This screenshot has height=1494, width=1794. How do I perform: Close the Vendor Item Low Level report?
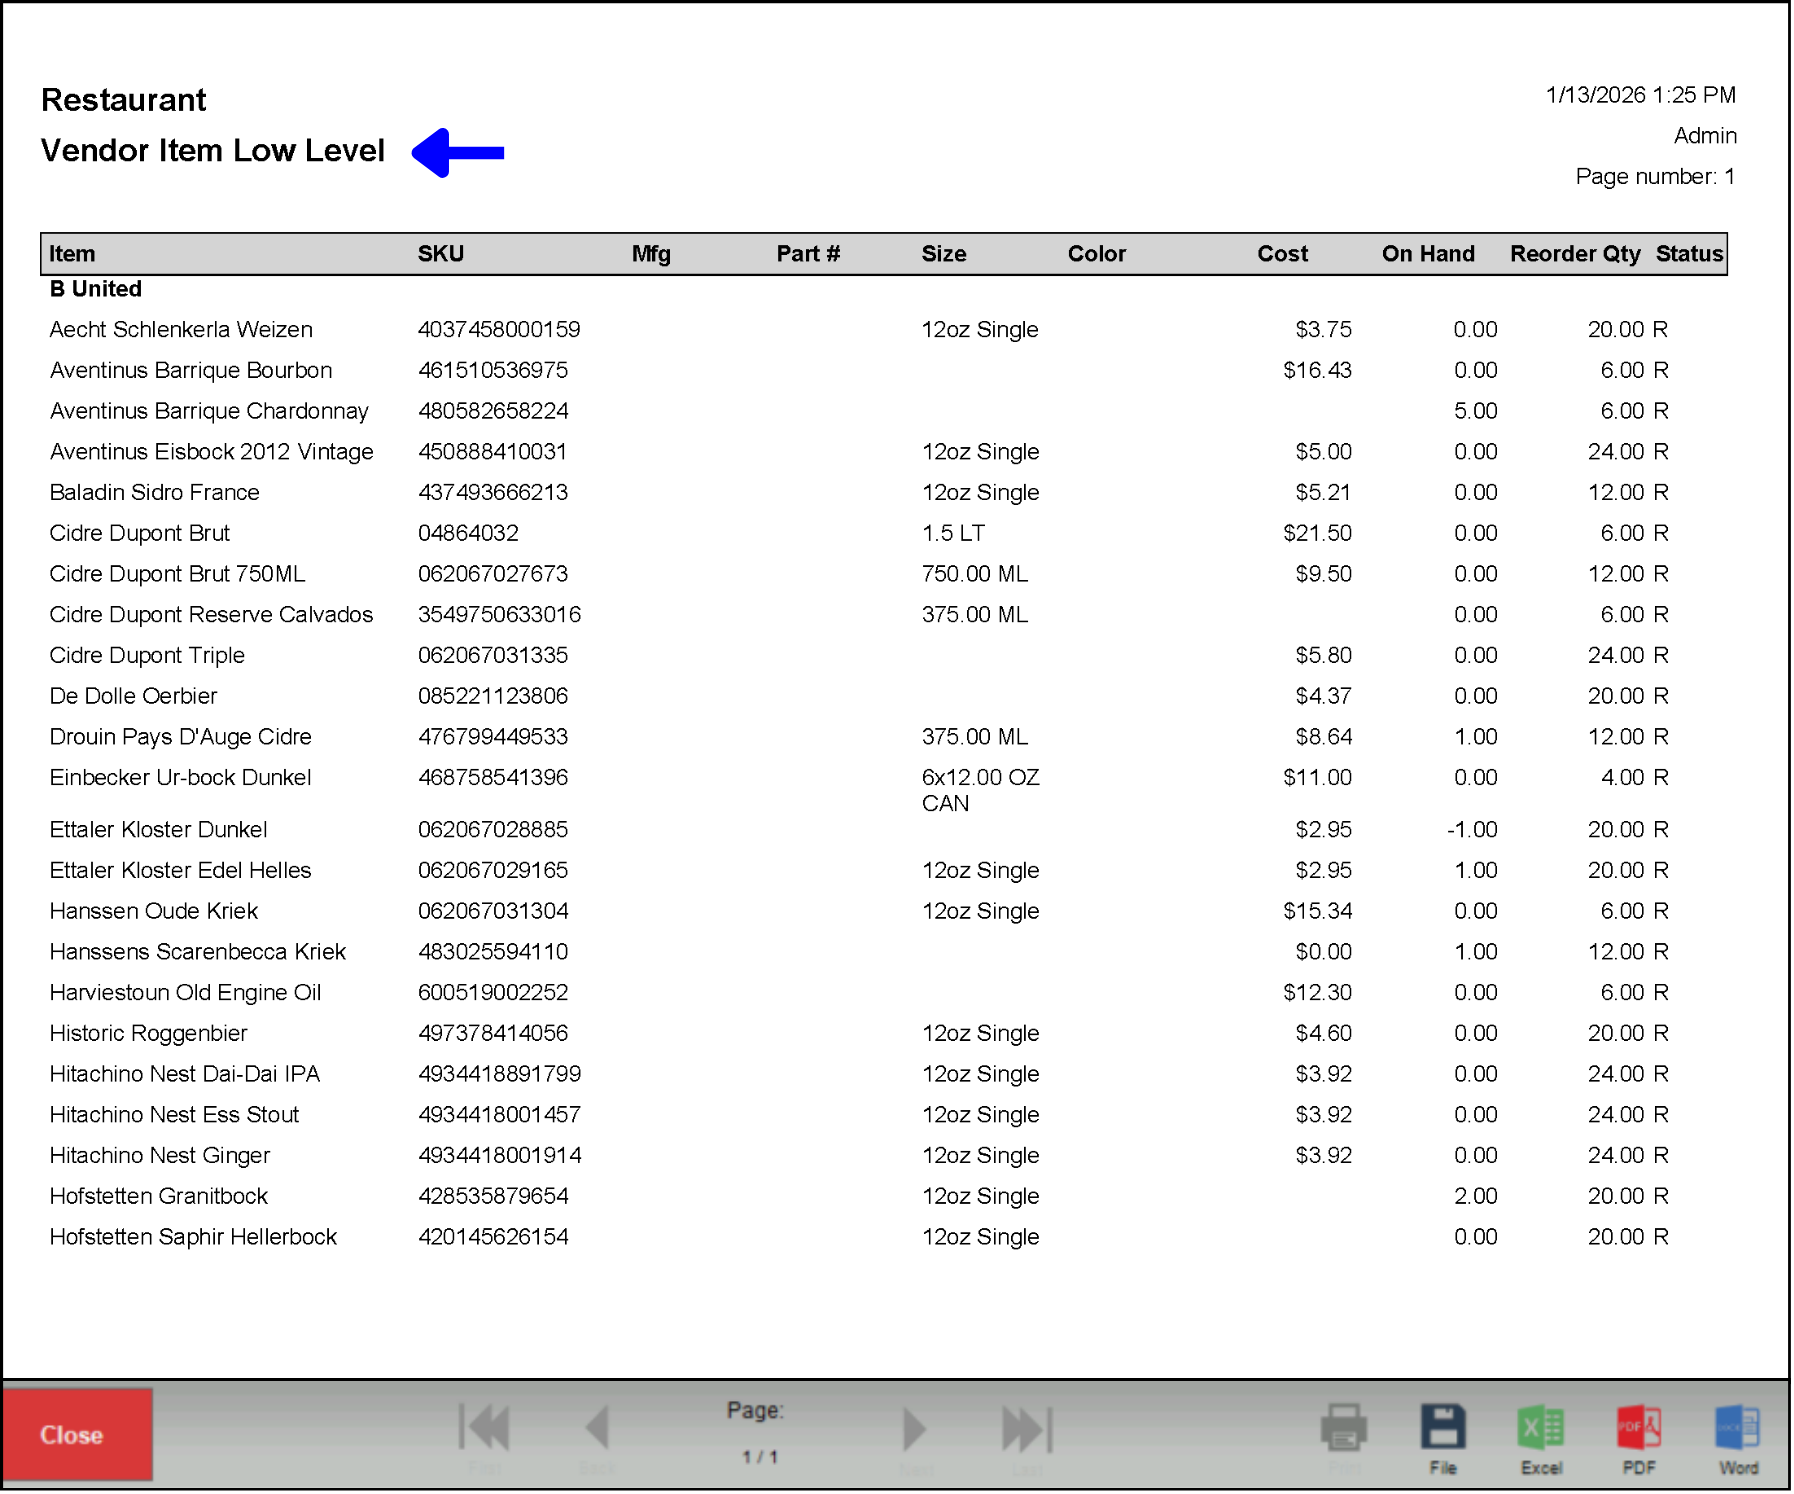click(x=78, y=1434)
